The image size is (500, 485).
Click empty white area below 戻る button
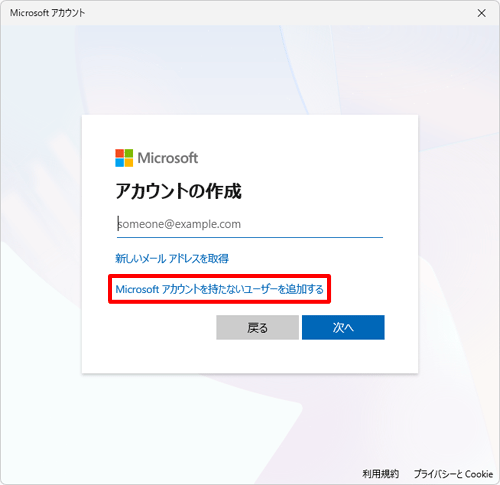click(257, 356)
